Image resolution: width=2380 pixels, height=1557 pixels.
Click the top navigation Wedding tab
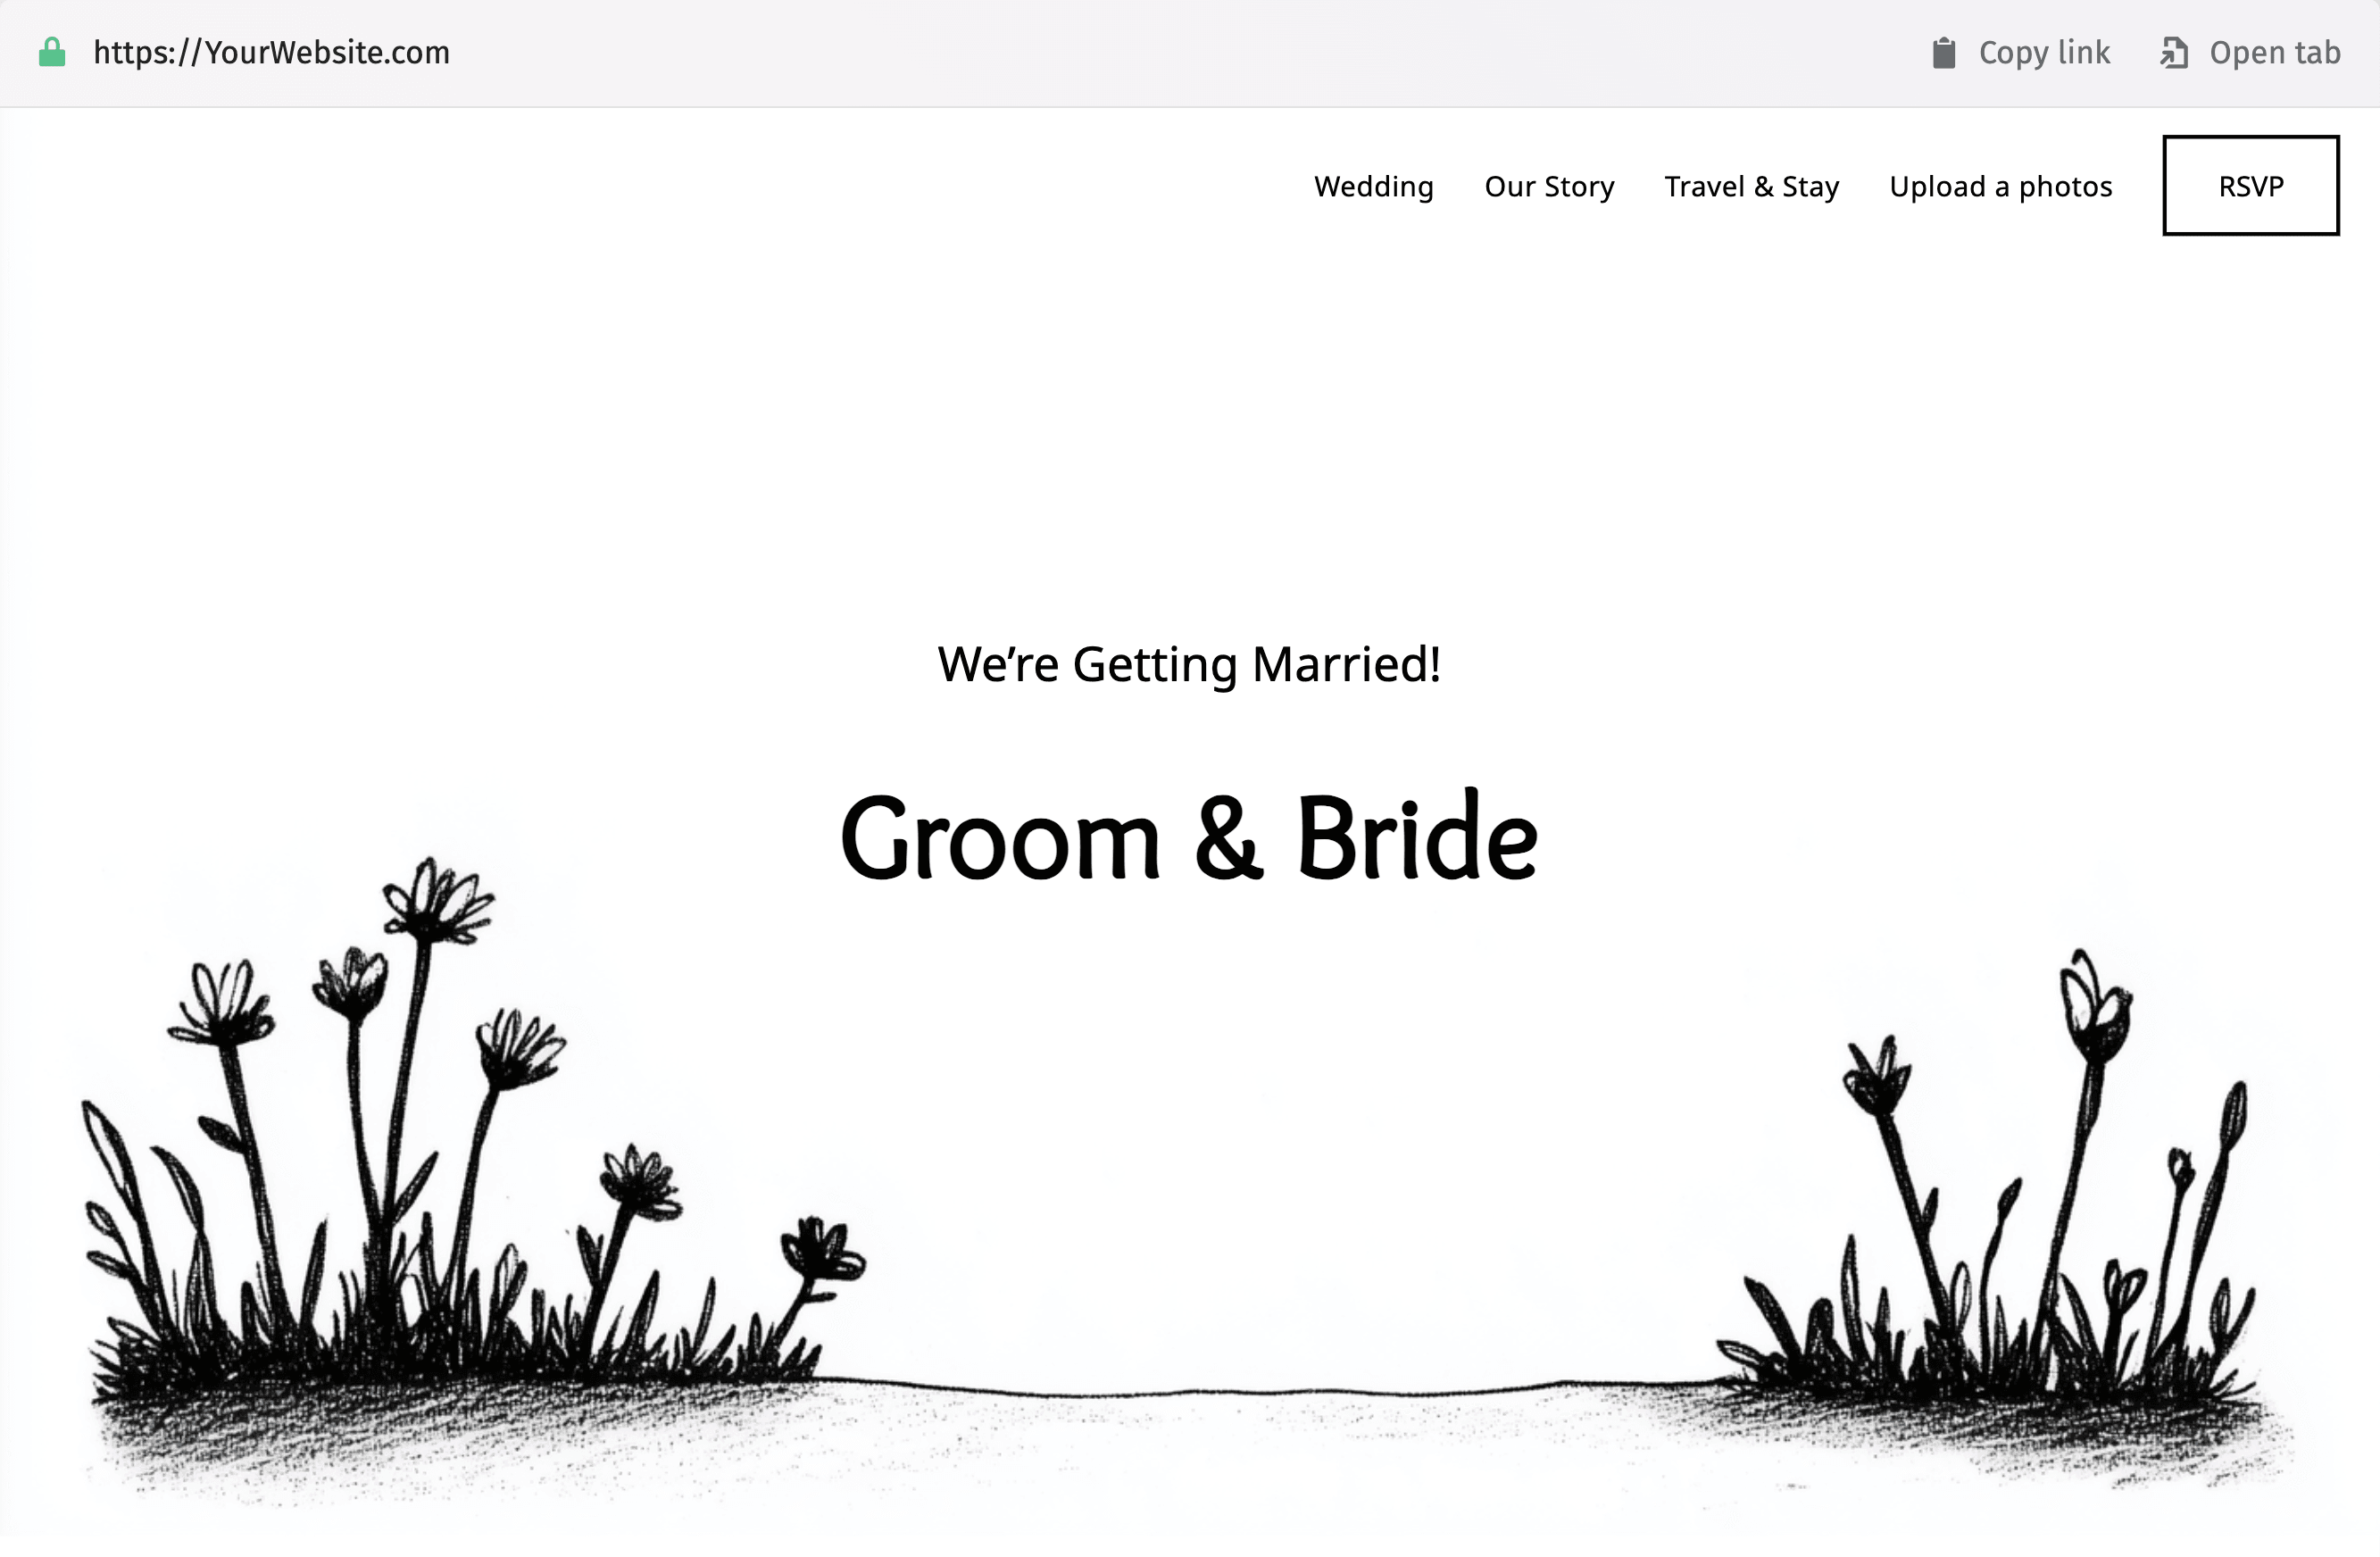pyautogui.click(x=1372, y=186)
